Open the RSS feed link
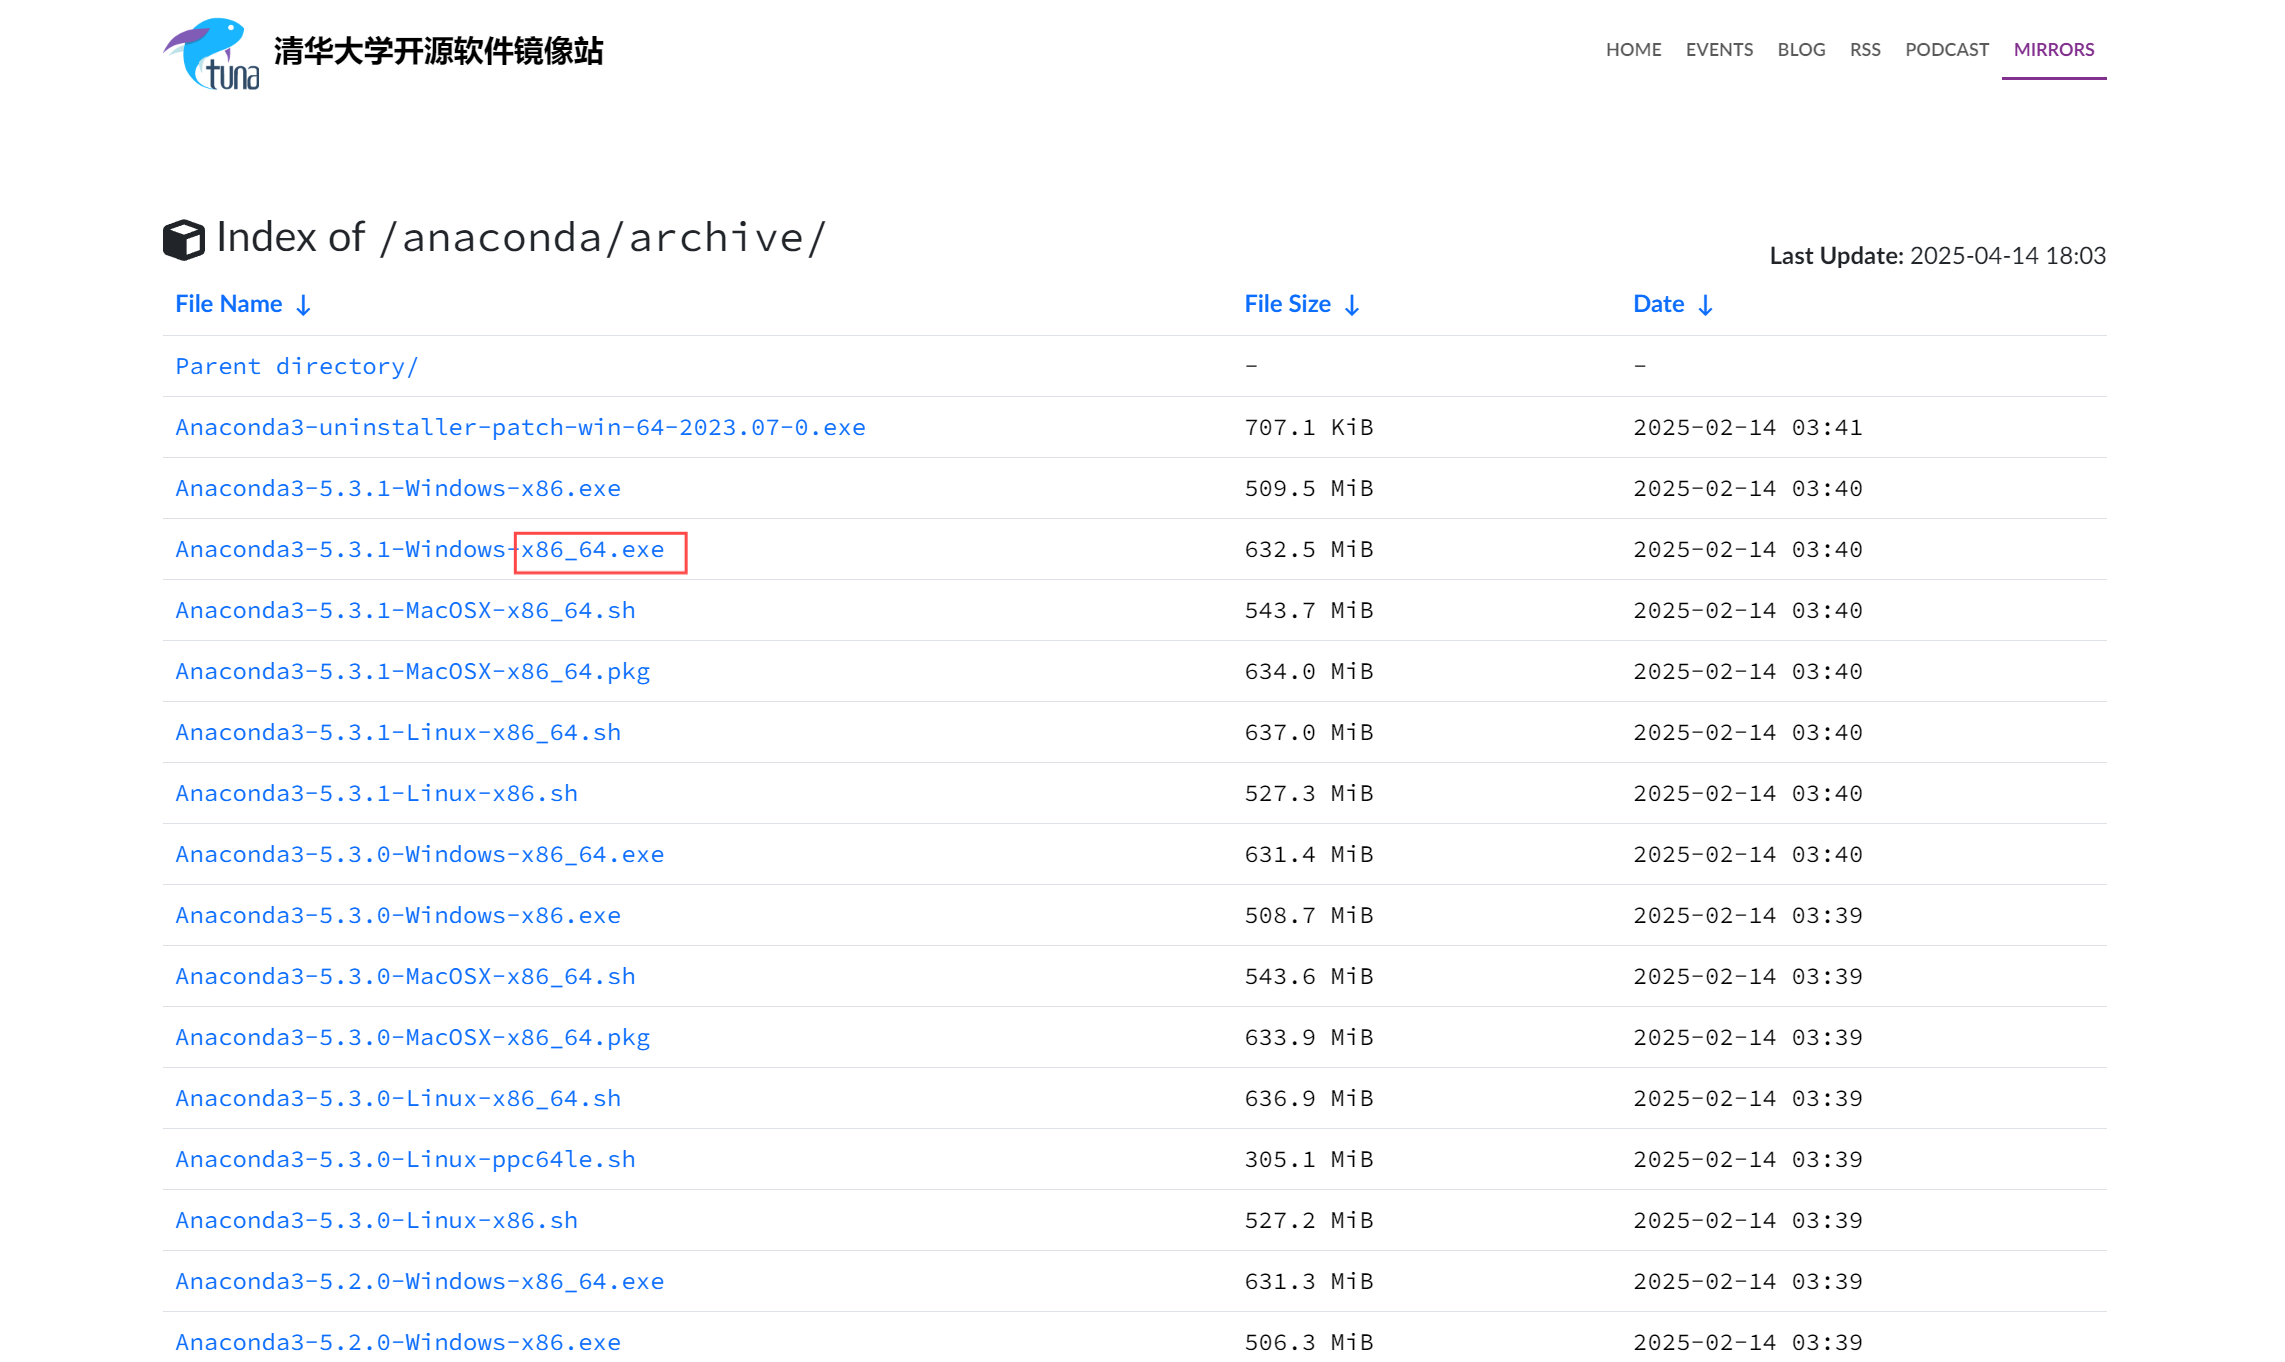2285x1362 pixels. pos(1865,49)
